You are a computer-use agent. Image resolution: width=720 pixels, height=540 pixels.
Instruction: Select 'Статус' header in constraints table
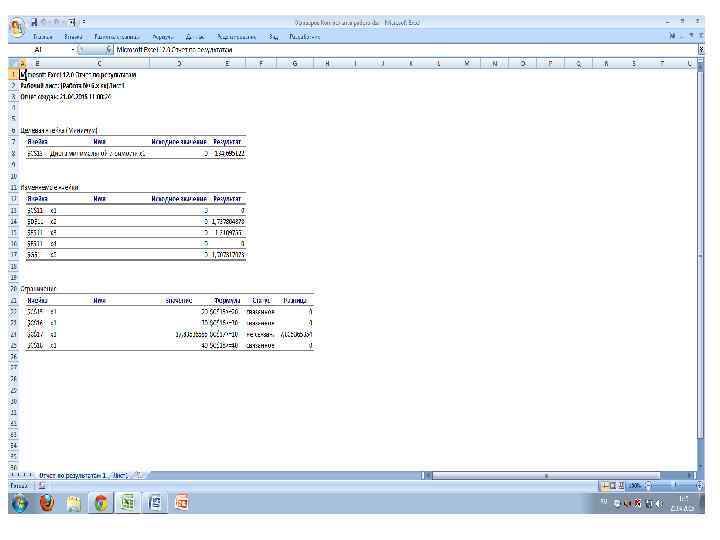(x=261, y=300)
